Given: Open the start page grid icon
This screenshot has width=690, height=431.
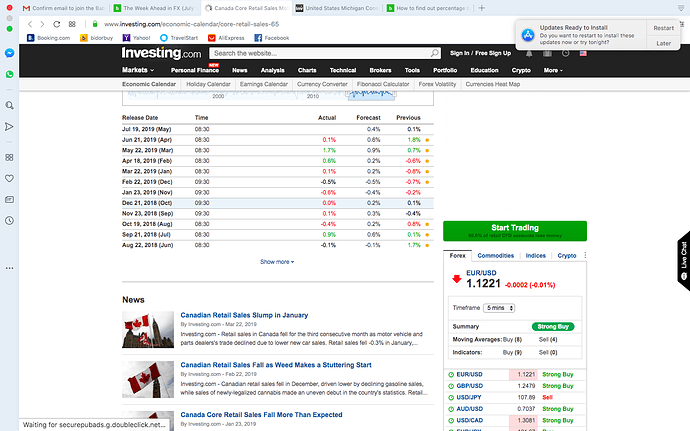Looking at the screenshot, I should coord(72,24).
